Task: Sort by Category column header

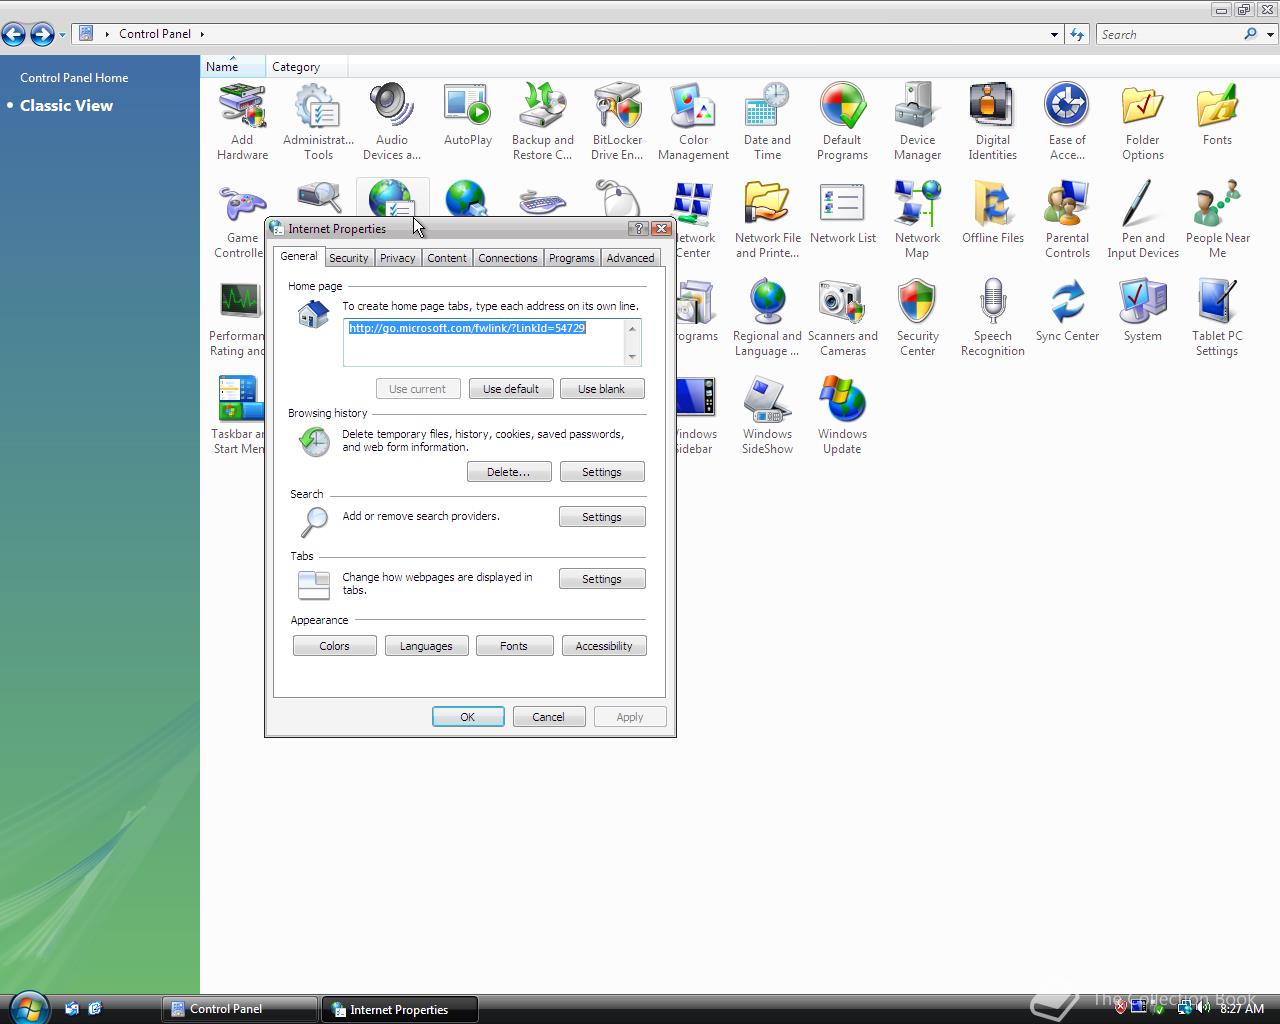Action: tap(307, 66)
